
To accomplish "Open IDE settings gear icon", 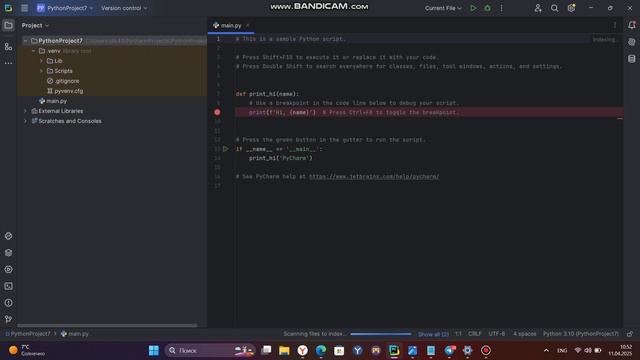I will point(571,8).
